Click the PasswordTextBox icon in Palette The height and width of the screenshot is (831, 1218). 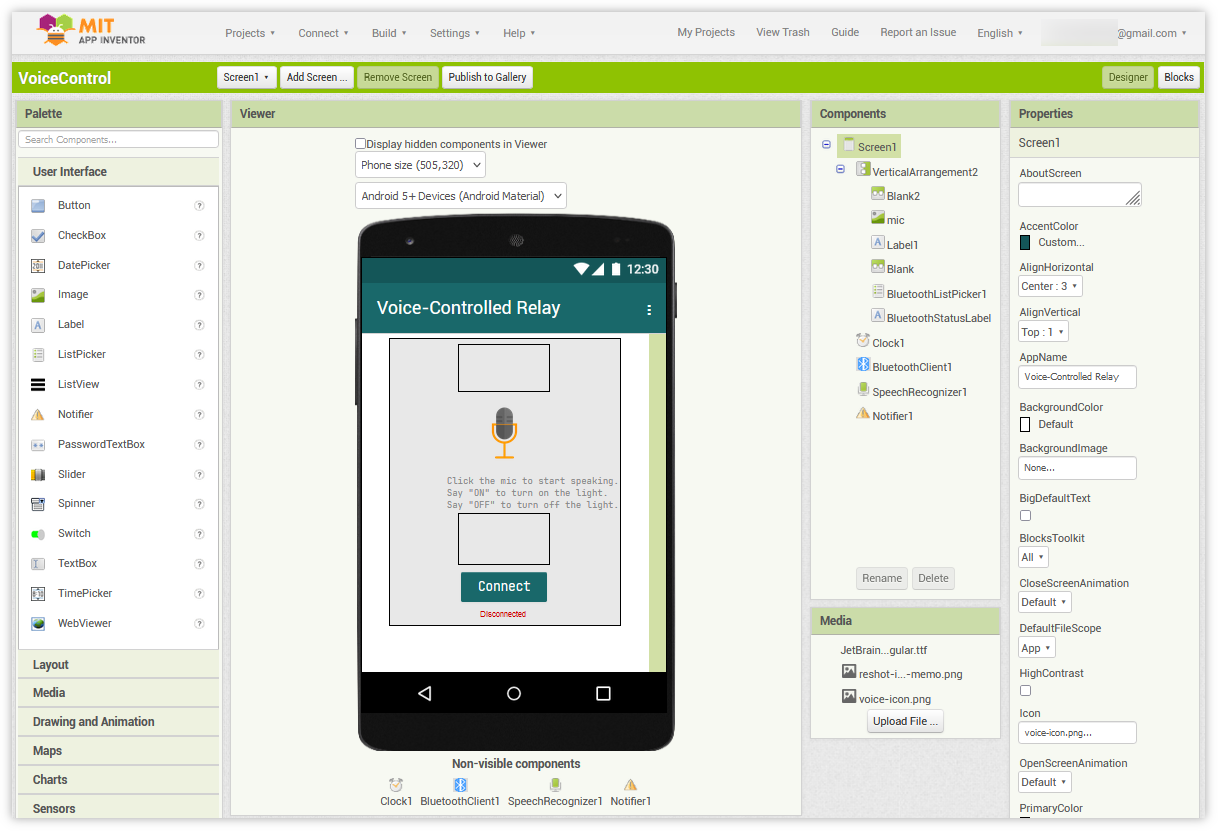38,445
